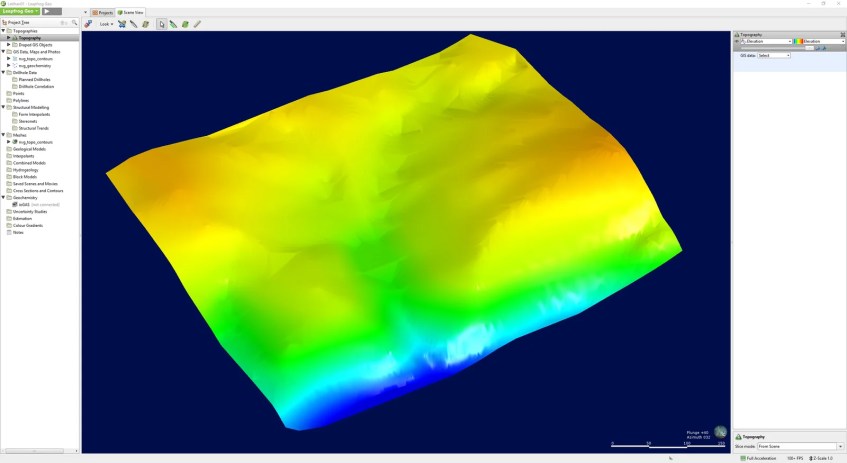Image resolution: width=847 pixels, height=463 pixels.
Task: Collapse GIS Data, Maps and Photos folder
Action: click(3, 52)
